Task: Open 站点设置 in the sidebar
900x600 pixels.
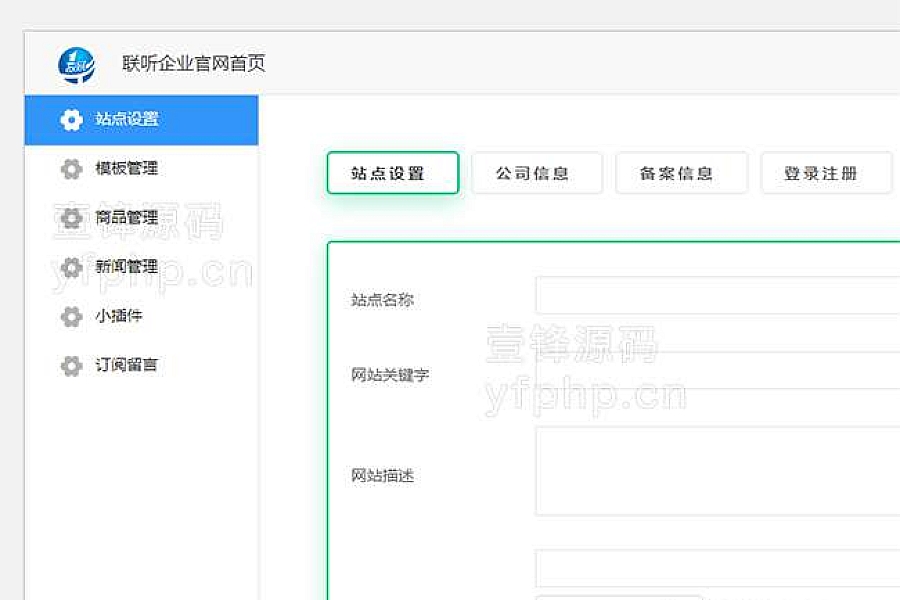Action: 141,120
